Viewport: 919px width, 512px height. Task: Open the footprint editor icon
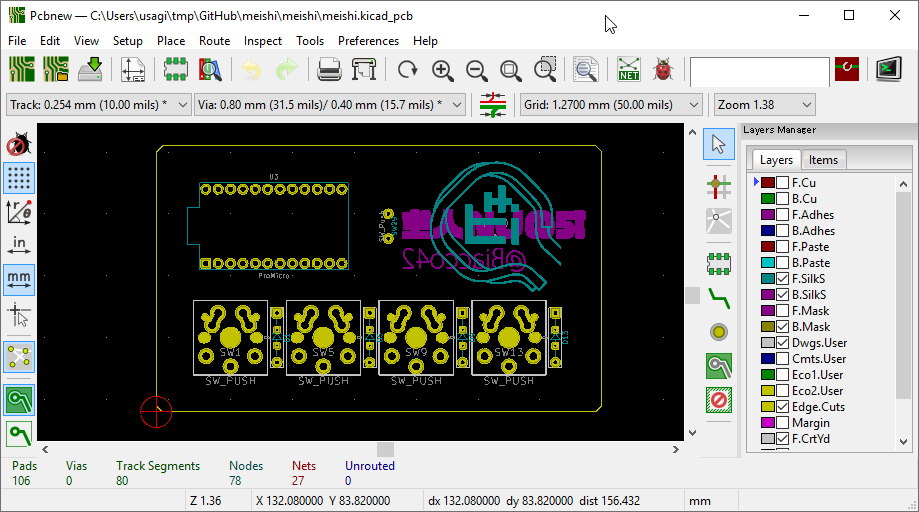[175, 69]
